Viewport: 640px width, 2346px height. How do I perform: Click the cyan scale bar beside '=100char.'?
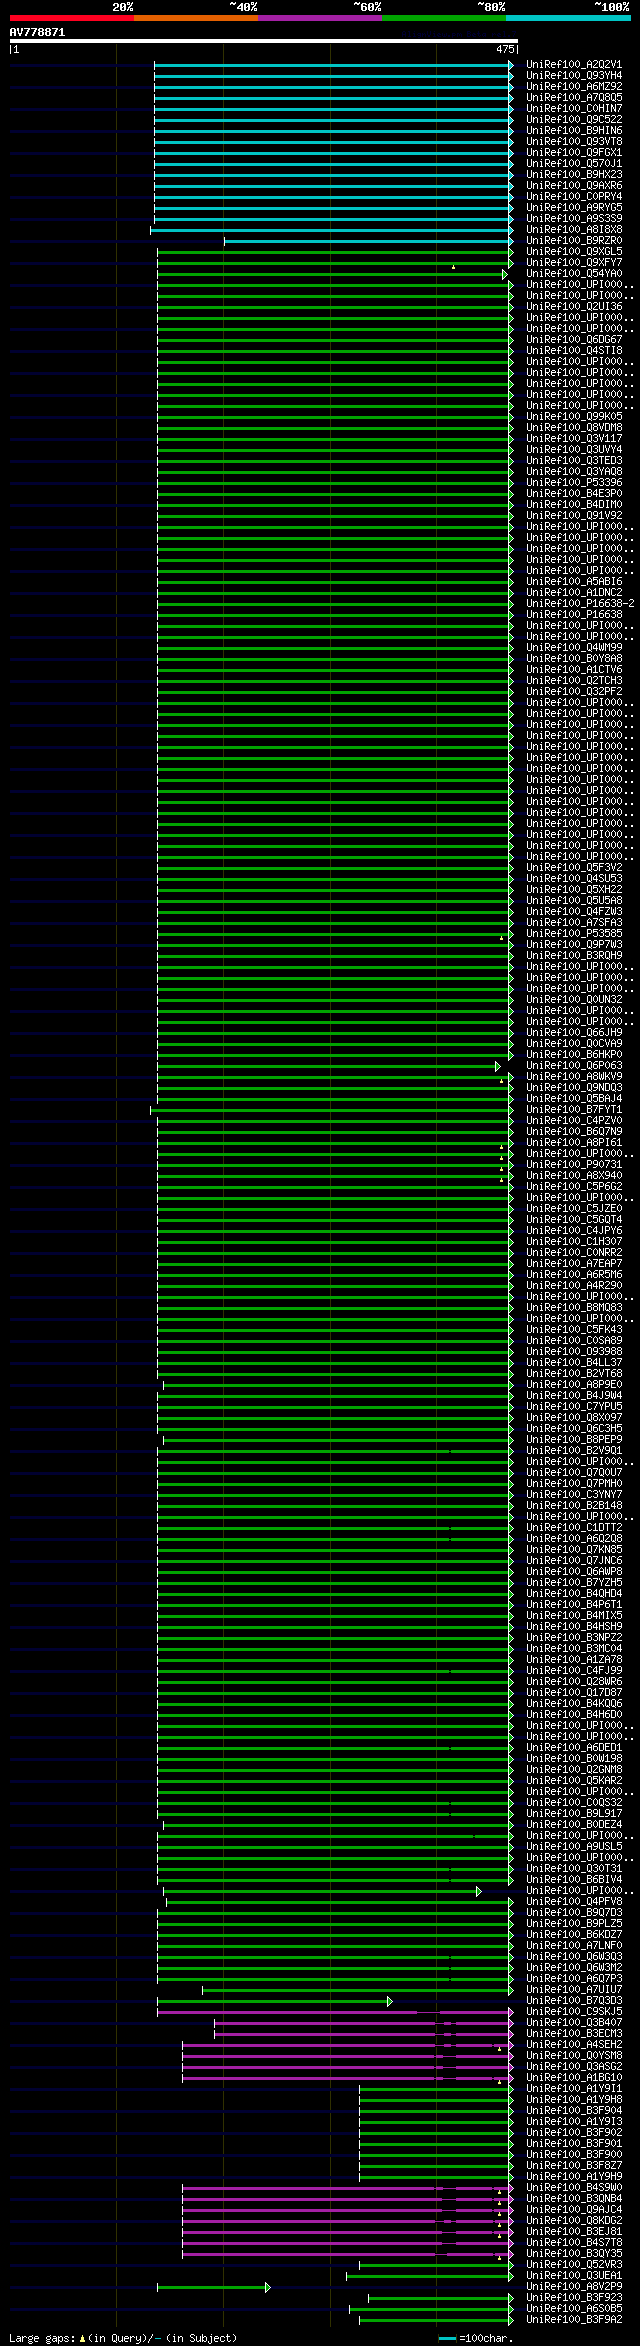447,2338
